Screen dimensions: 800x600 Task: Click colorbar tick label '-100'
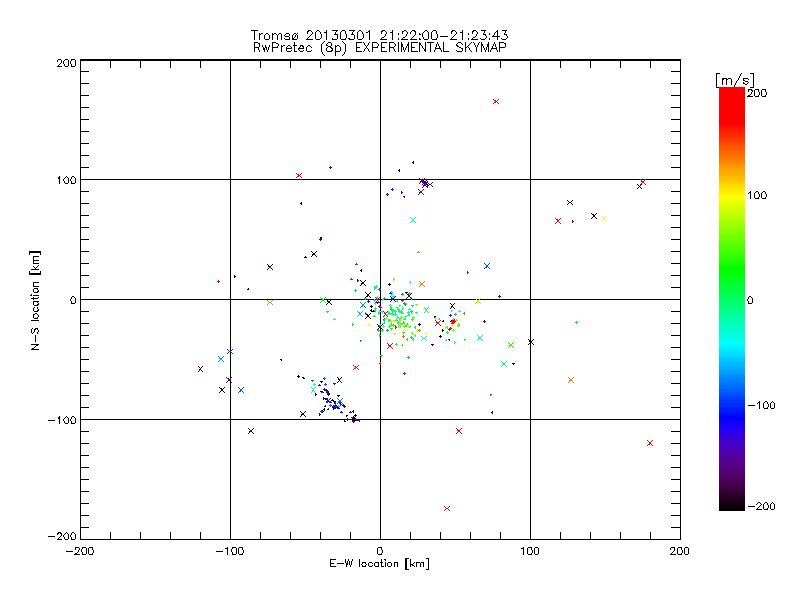click(x=761, y=405)
